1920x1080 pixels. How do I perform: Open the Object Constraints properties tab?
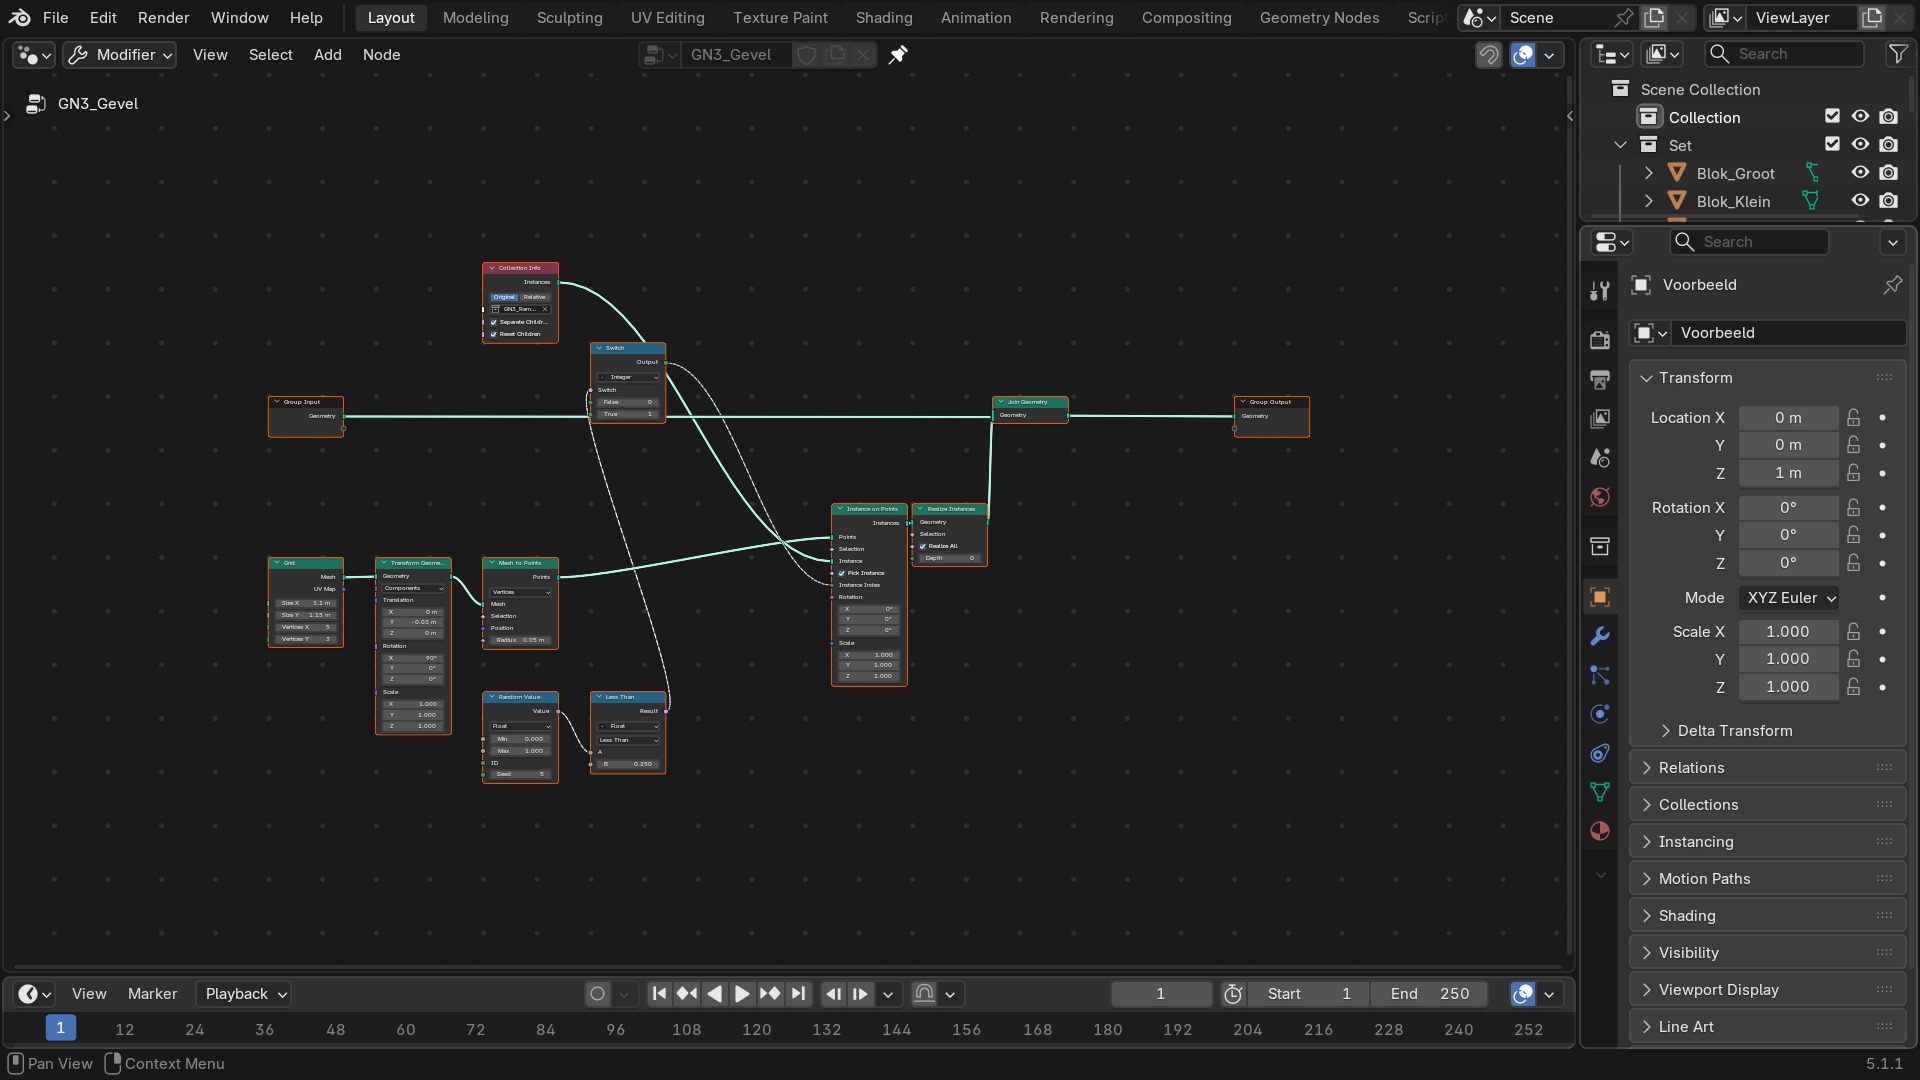point(1600,753)
